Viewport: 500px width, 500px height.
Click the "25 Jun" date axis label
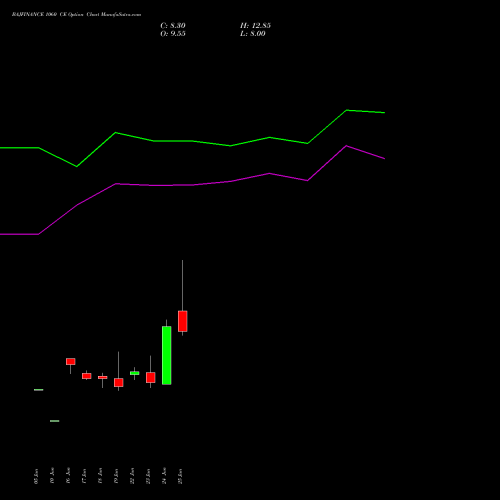[180, 476]
